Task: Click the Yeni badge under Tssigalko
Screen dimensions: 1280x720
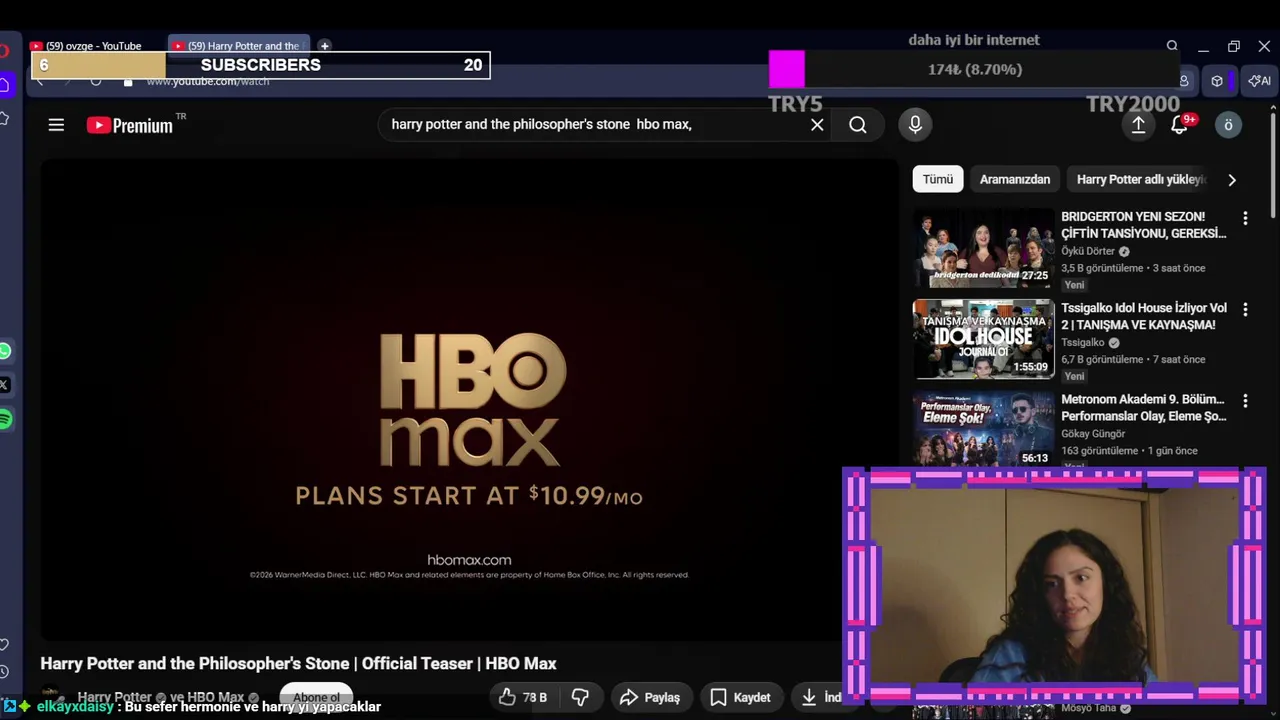Action: pyautogui.click(x=1074, y=376)
